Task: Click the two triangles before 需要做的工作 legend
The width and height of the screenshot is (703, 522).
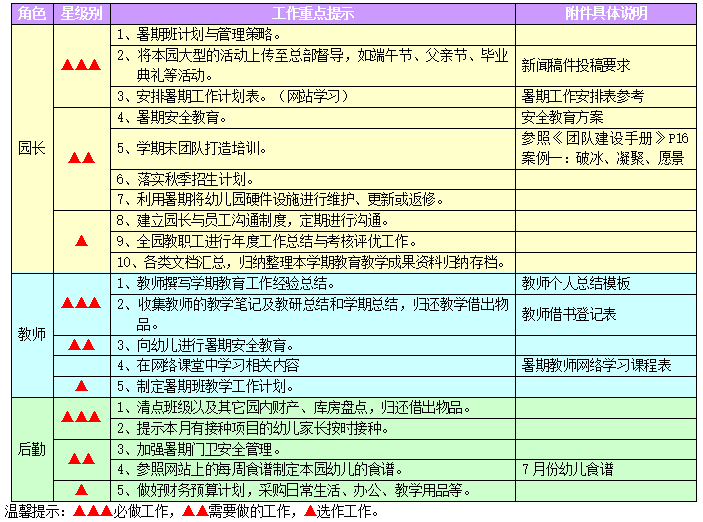Action: (195, 511)
